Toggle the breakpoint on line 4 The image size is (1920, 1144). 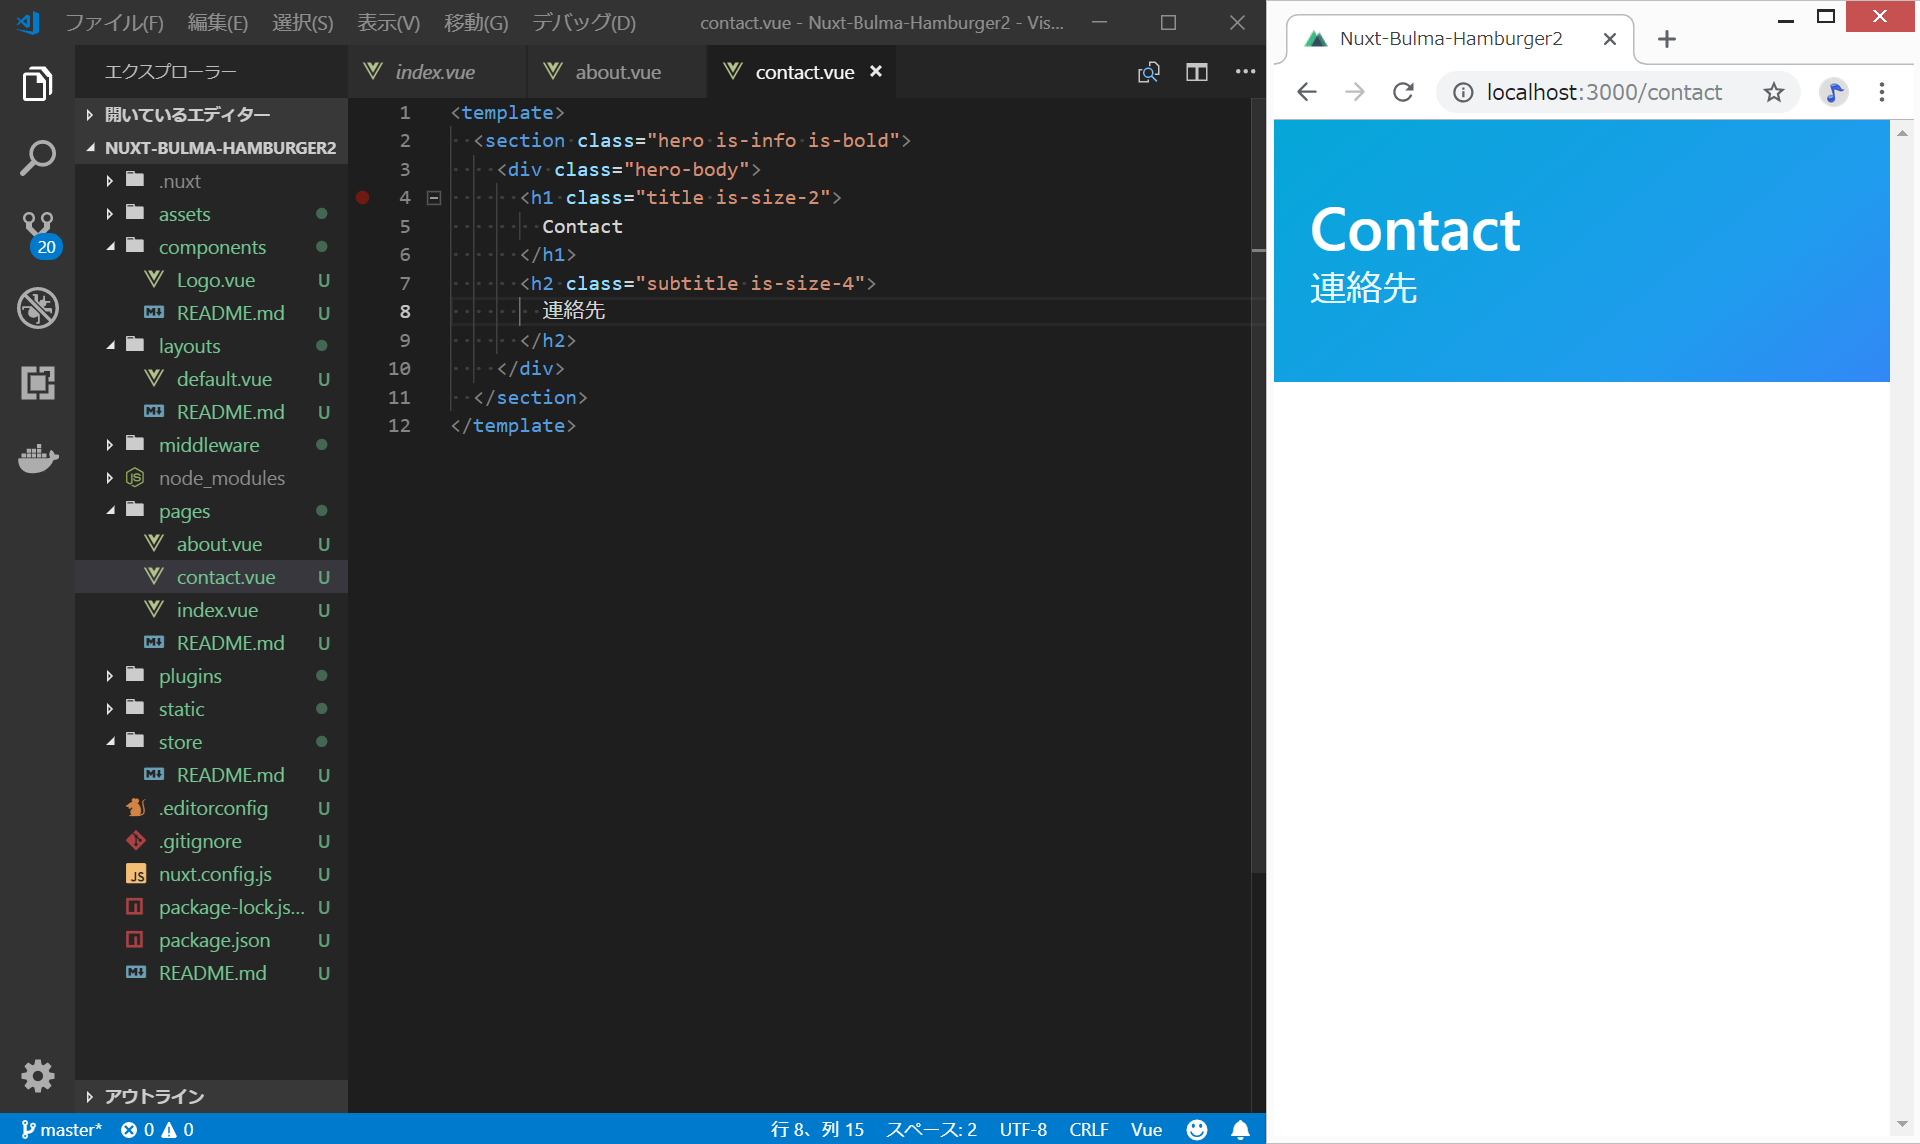click(x=363, y=198)
